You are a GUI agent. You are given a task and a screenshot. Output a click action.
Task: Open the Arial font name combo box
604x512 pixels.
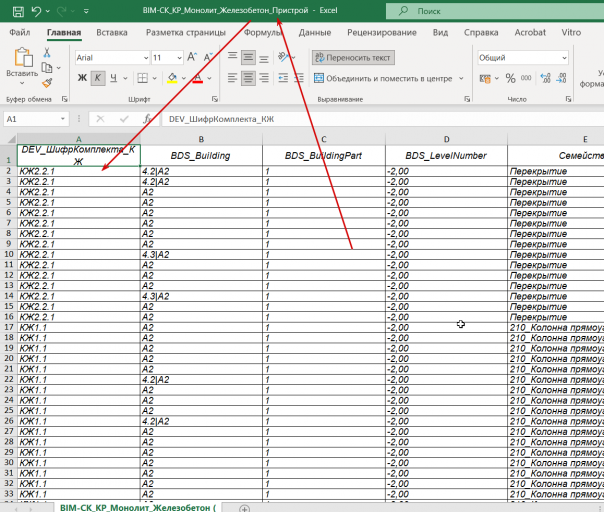tap(112, 58)
